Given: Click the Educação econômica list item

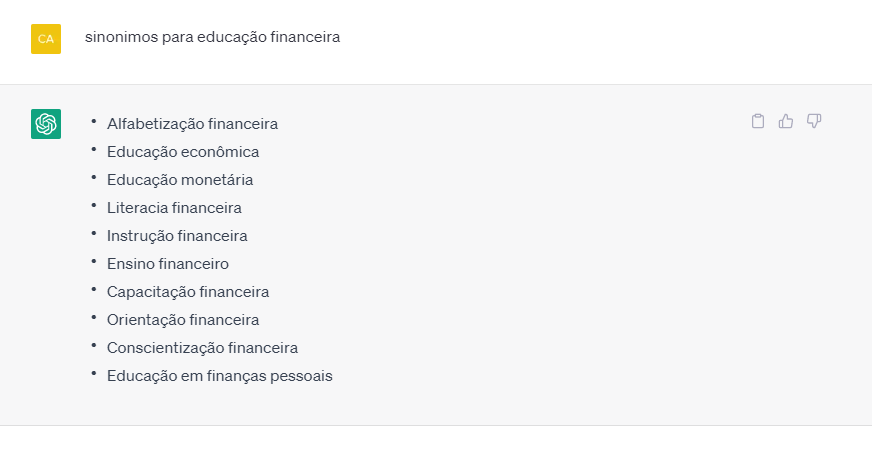Looking at the screenshot, I should (x=183, y=152).
